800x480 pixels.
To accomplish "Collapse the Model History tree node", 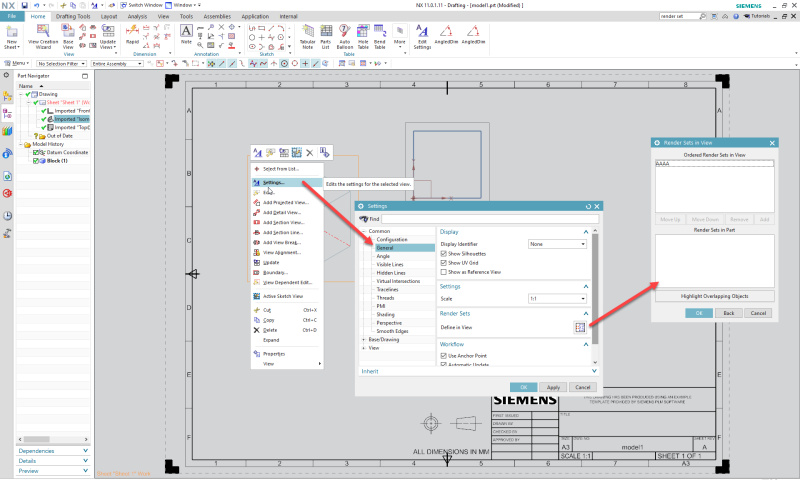I will [x=21, y=144].
